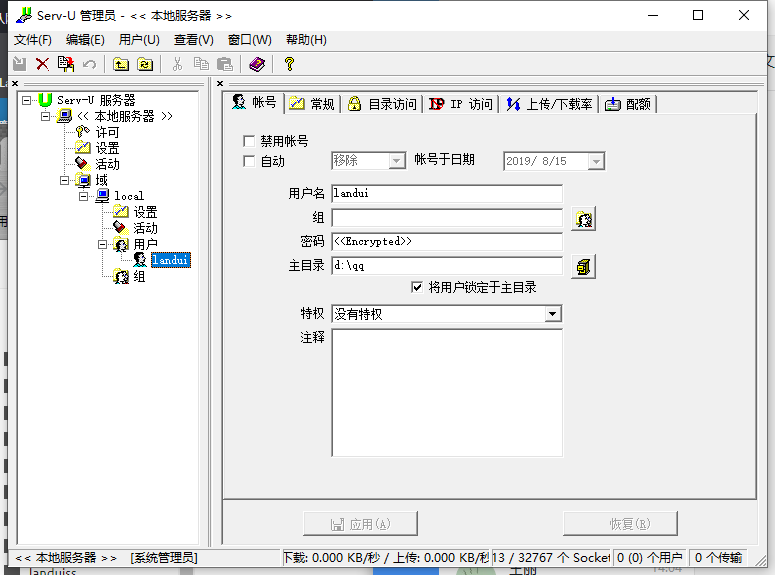The width and height of the screenshot is (775, 575).
Task: Switch to the 目录访问 tab
Action: (x=383, y=104)
